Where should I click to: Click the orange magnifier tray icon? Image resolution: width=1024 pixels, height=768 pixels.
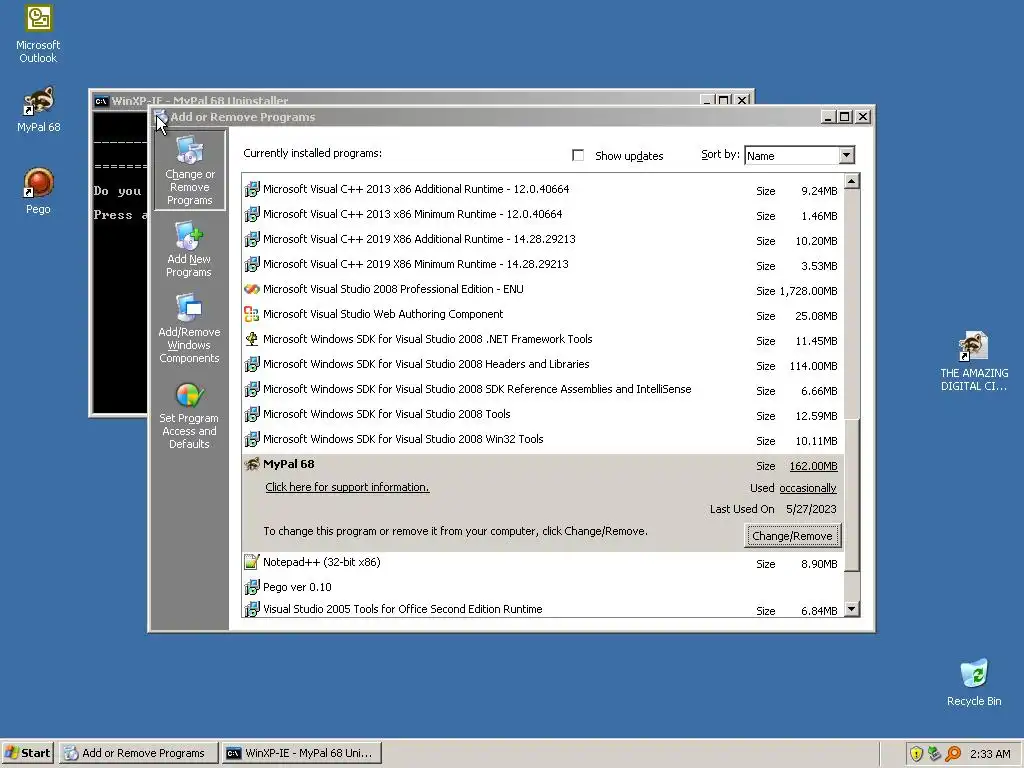click(953, 754)
